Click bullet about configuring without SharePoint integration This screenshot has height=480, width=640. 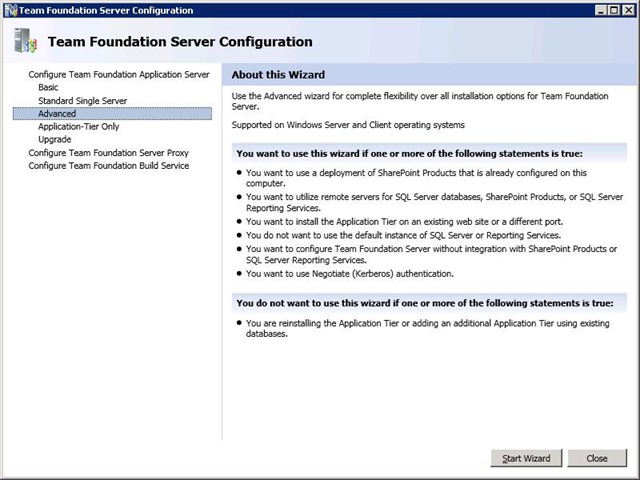[431, 254]
